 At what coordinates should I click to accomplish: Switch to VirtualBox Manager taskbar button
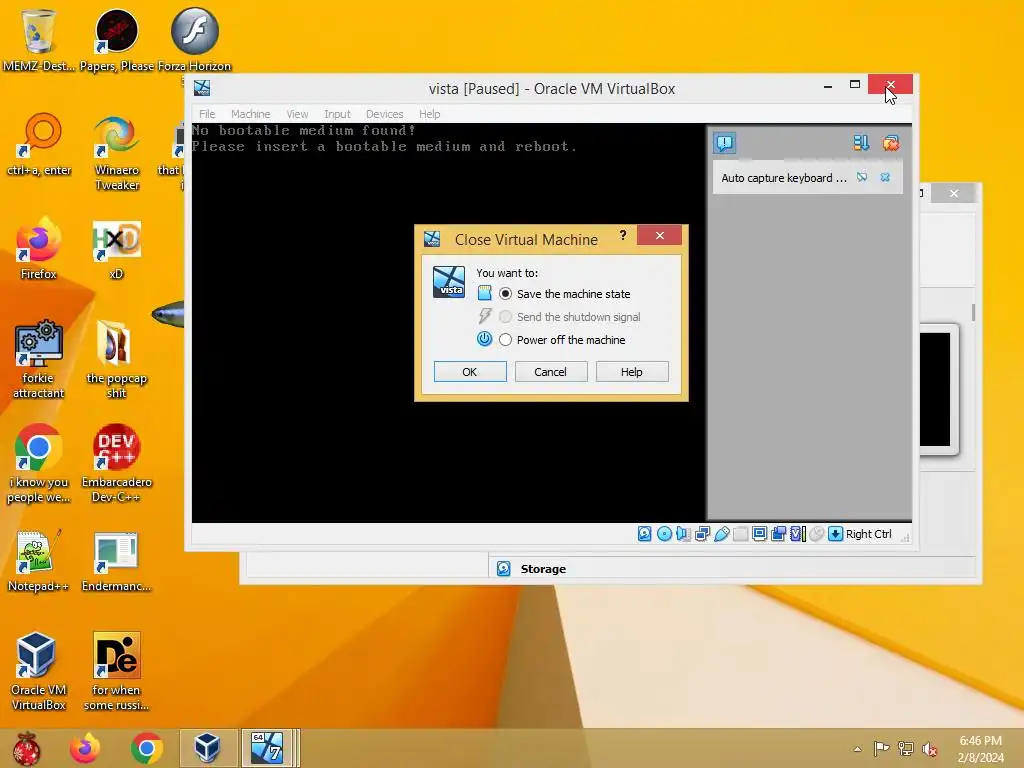coord(208,748)
